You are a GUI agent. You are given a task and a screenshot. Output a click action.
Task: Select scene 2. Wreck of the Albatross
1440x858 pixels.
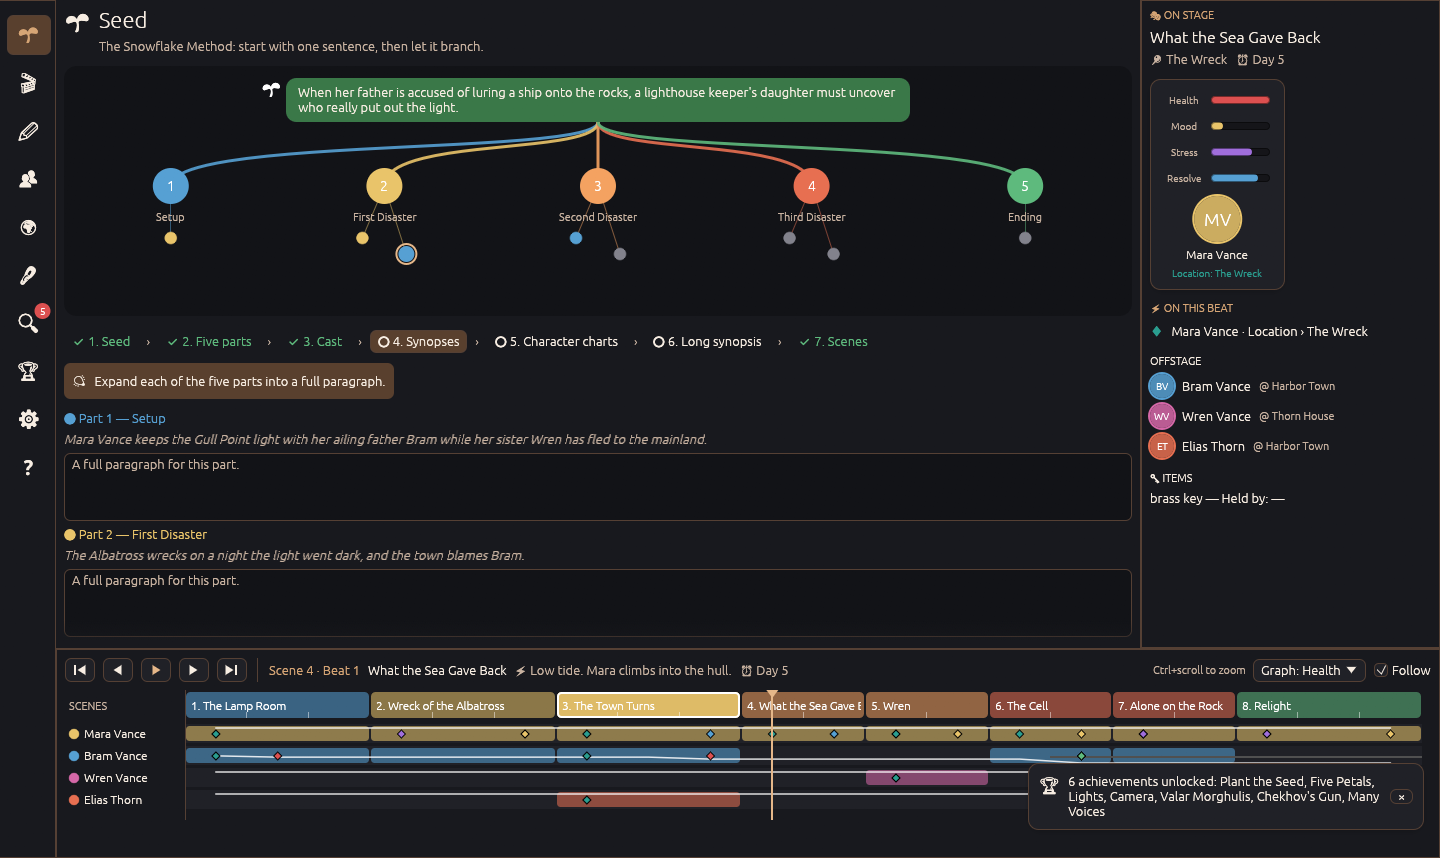463,705
